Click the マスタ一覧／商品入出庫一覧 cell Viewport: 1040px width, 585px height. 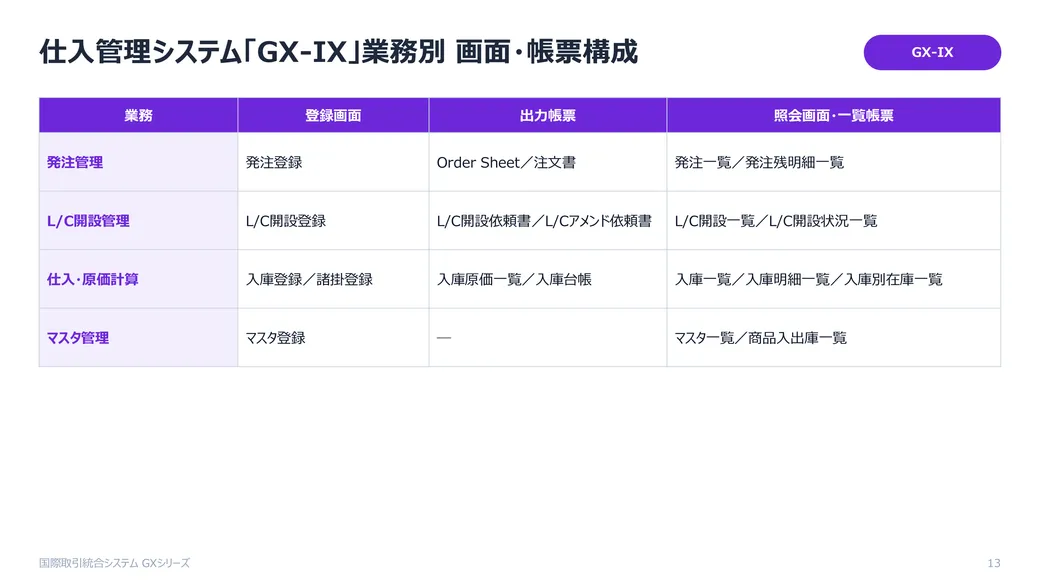pyautogui.click(x=834, y=338)
